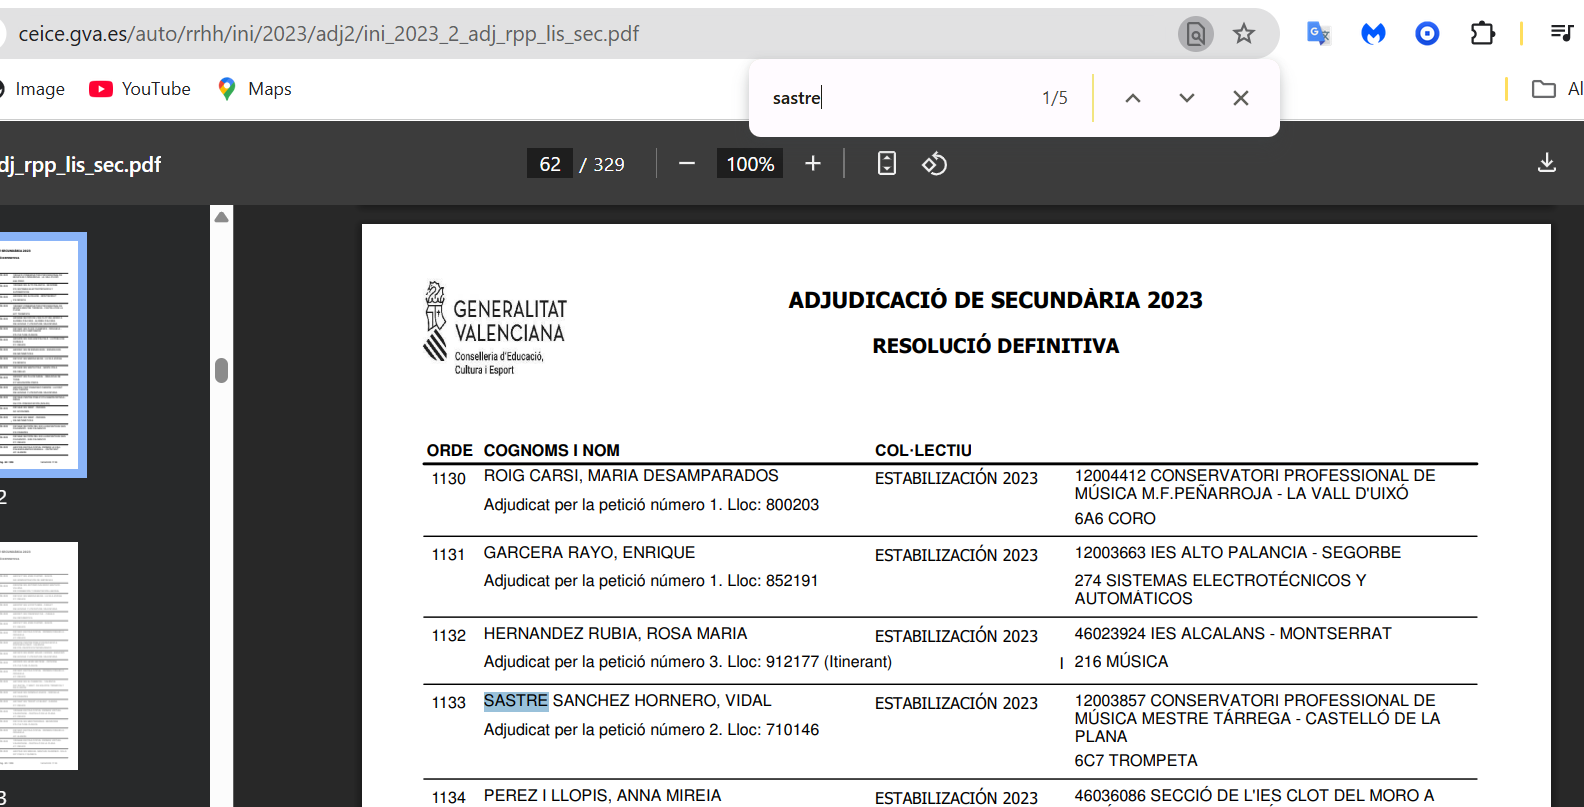This screenshot has width=1584, height=807.
Task: Click the text 6A6 CORO
Action: click(1115, 519)
